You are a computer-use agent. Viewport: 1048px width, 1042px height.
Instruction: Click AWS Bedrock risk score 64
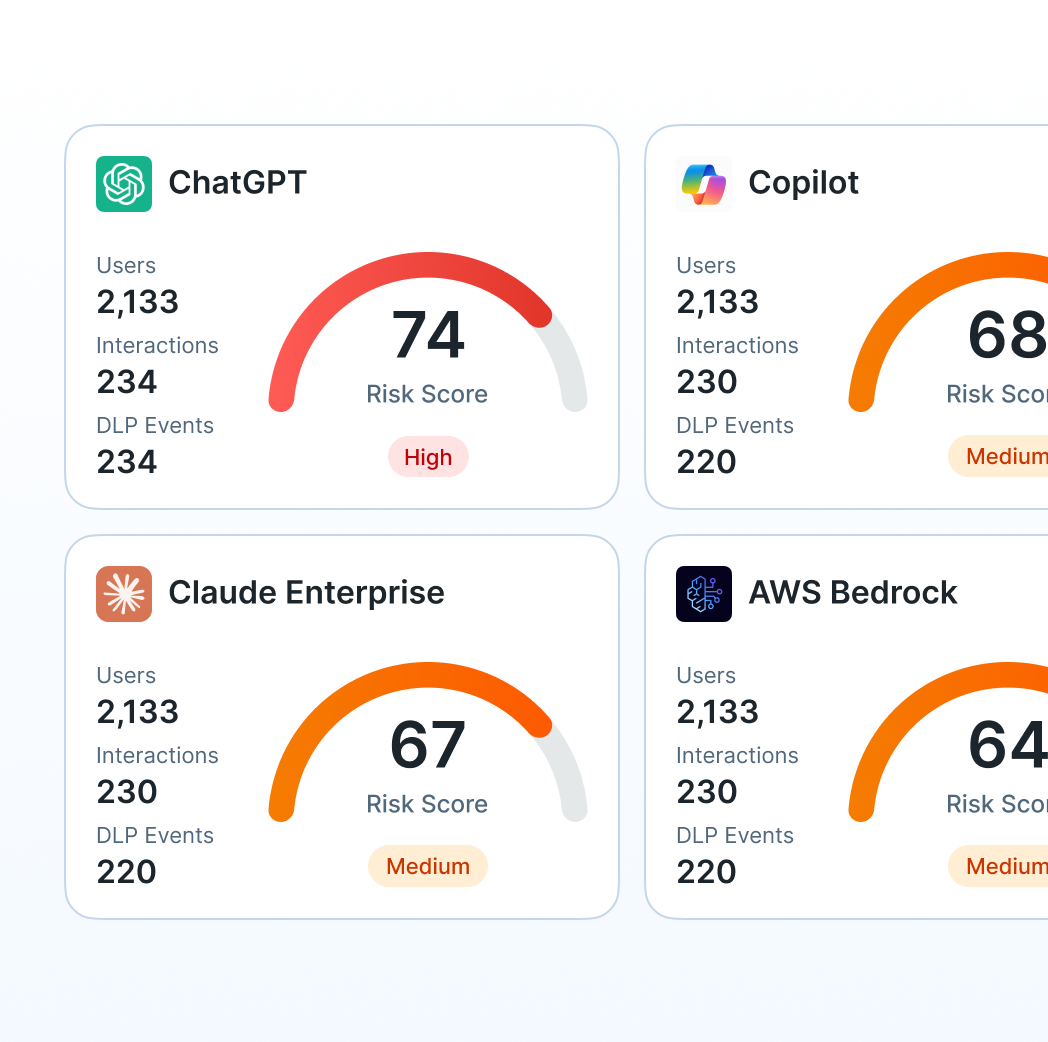1008,745
